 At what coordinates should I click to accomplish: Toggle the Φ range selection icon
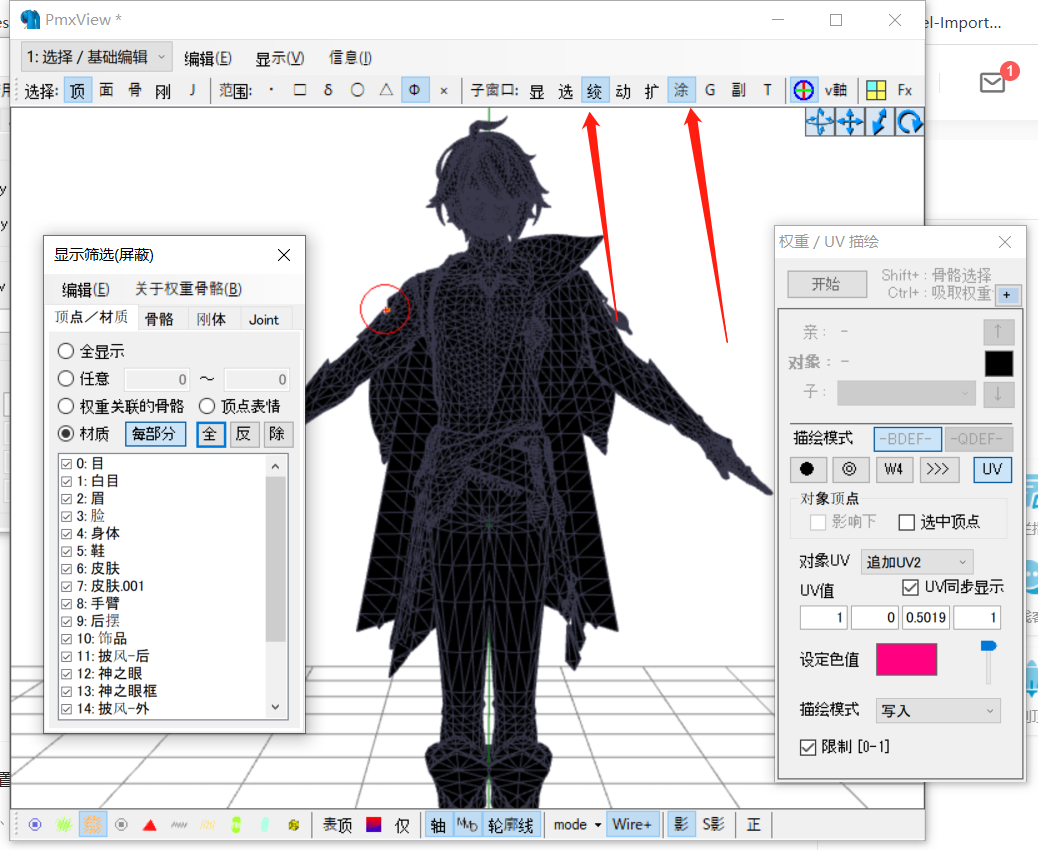[x=415, y=90]
